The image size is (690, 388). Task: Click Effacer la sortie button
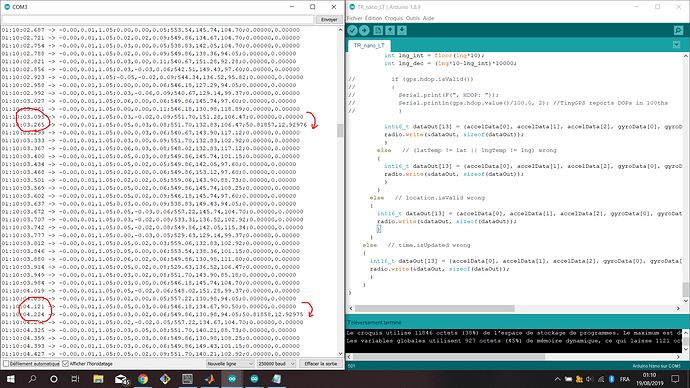point(320,364)
